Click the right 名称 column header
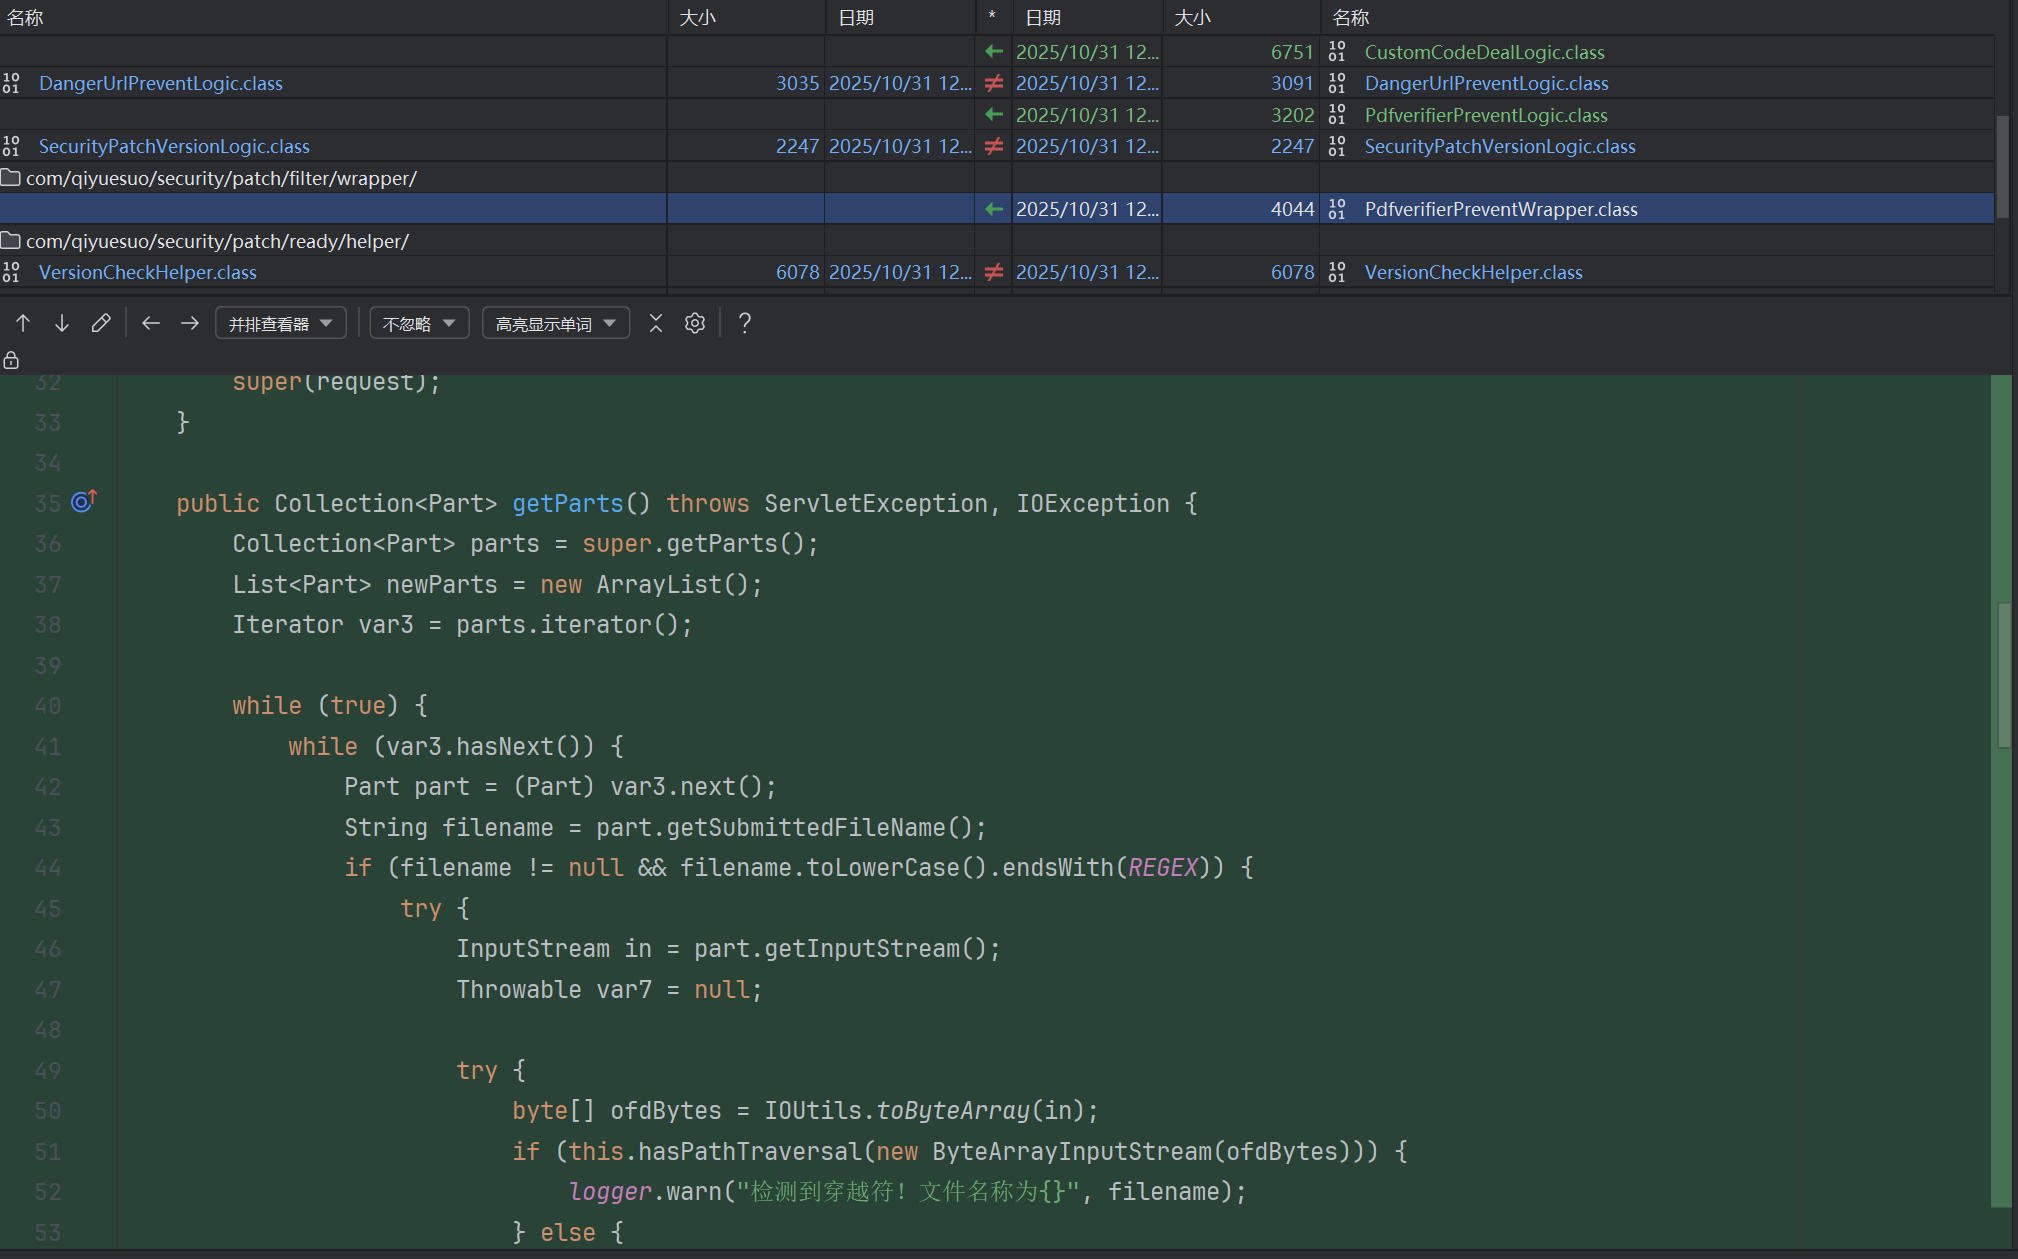The width and height of the screenshot is (2018, 1259). tap(1350, 18)
